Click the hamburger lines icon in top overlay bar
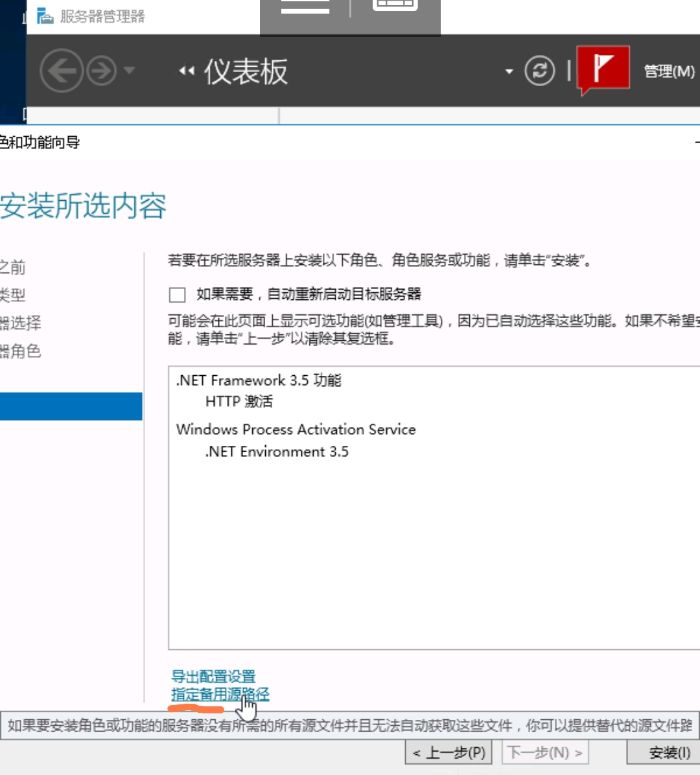 click(305, 6)
